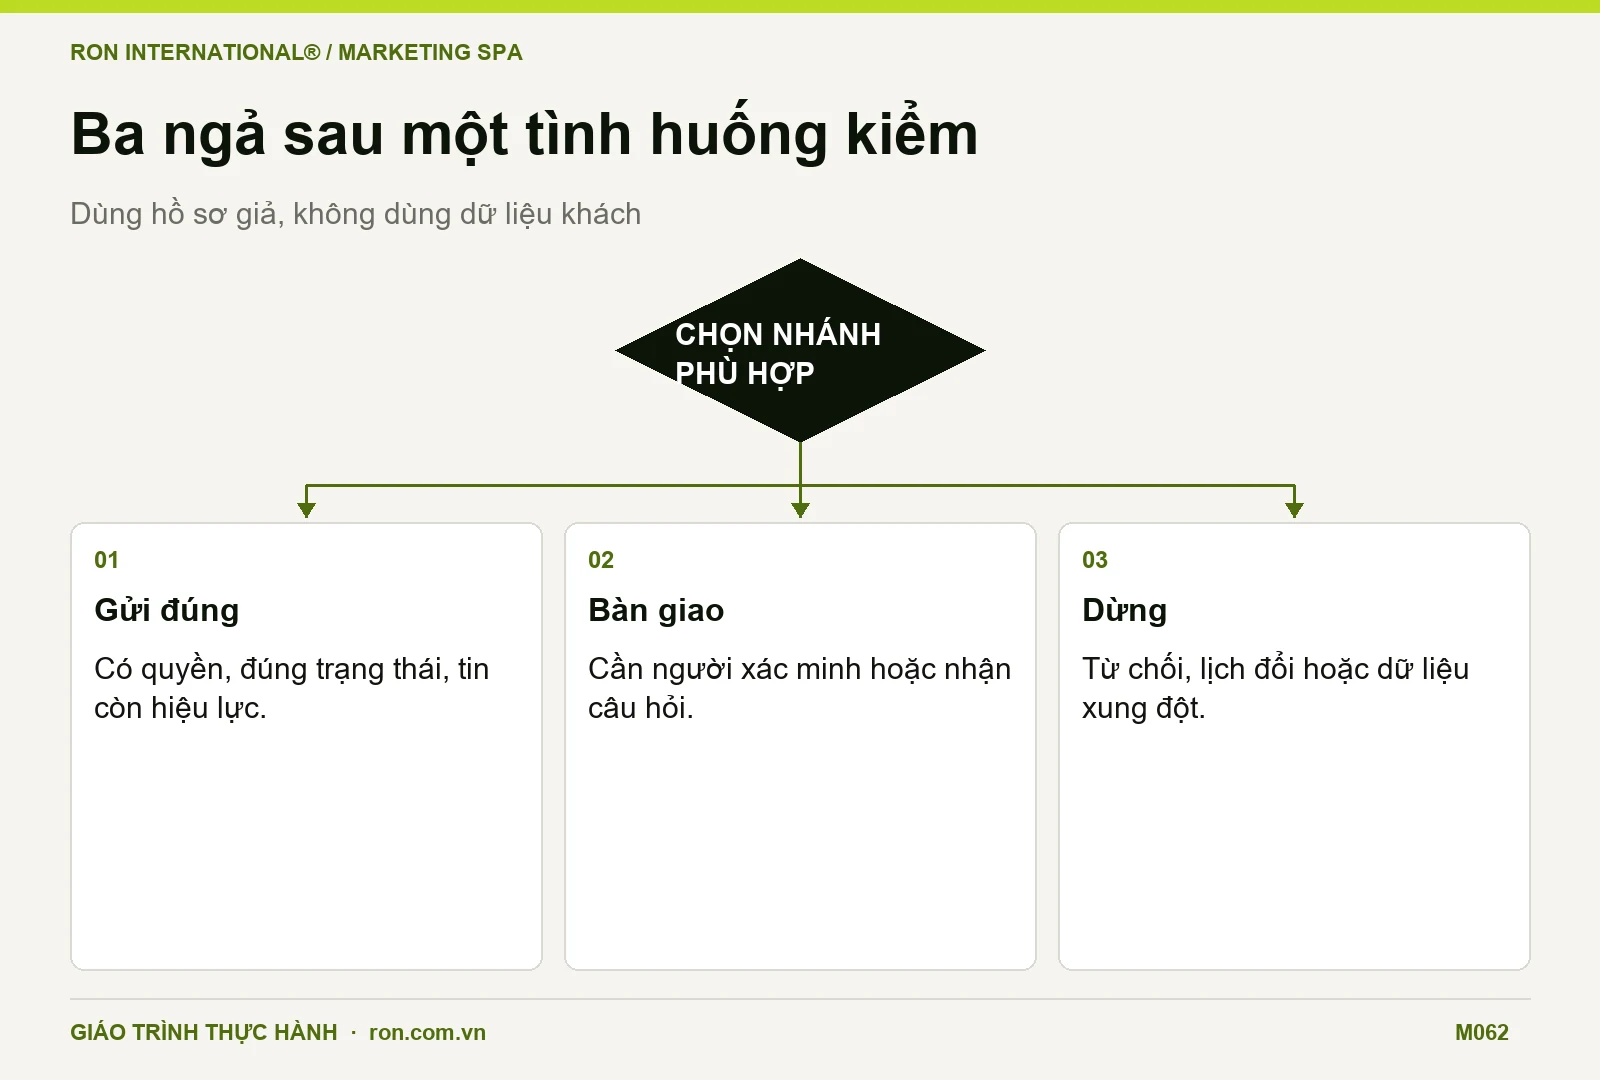Click the slide code "M062"
The width and height of the screenshot is (1600, 1080).
(1482, 1032)
